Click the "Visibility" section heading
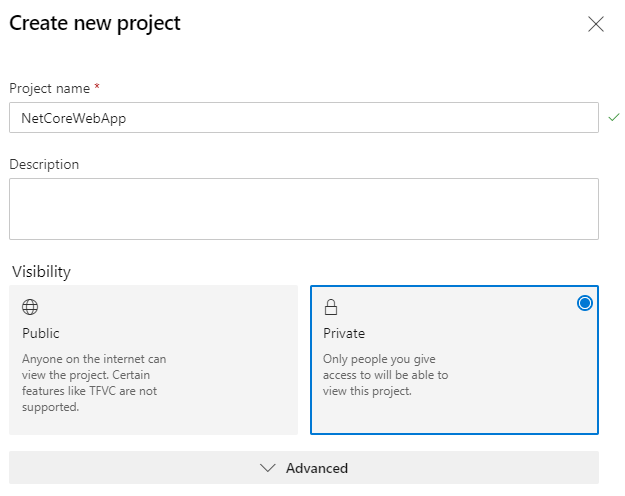This screenshot has height=496, width=625. click(41, 271)
